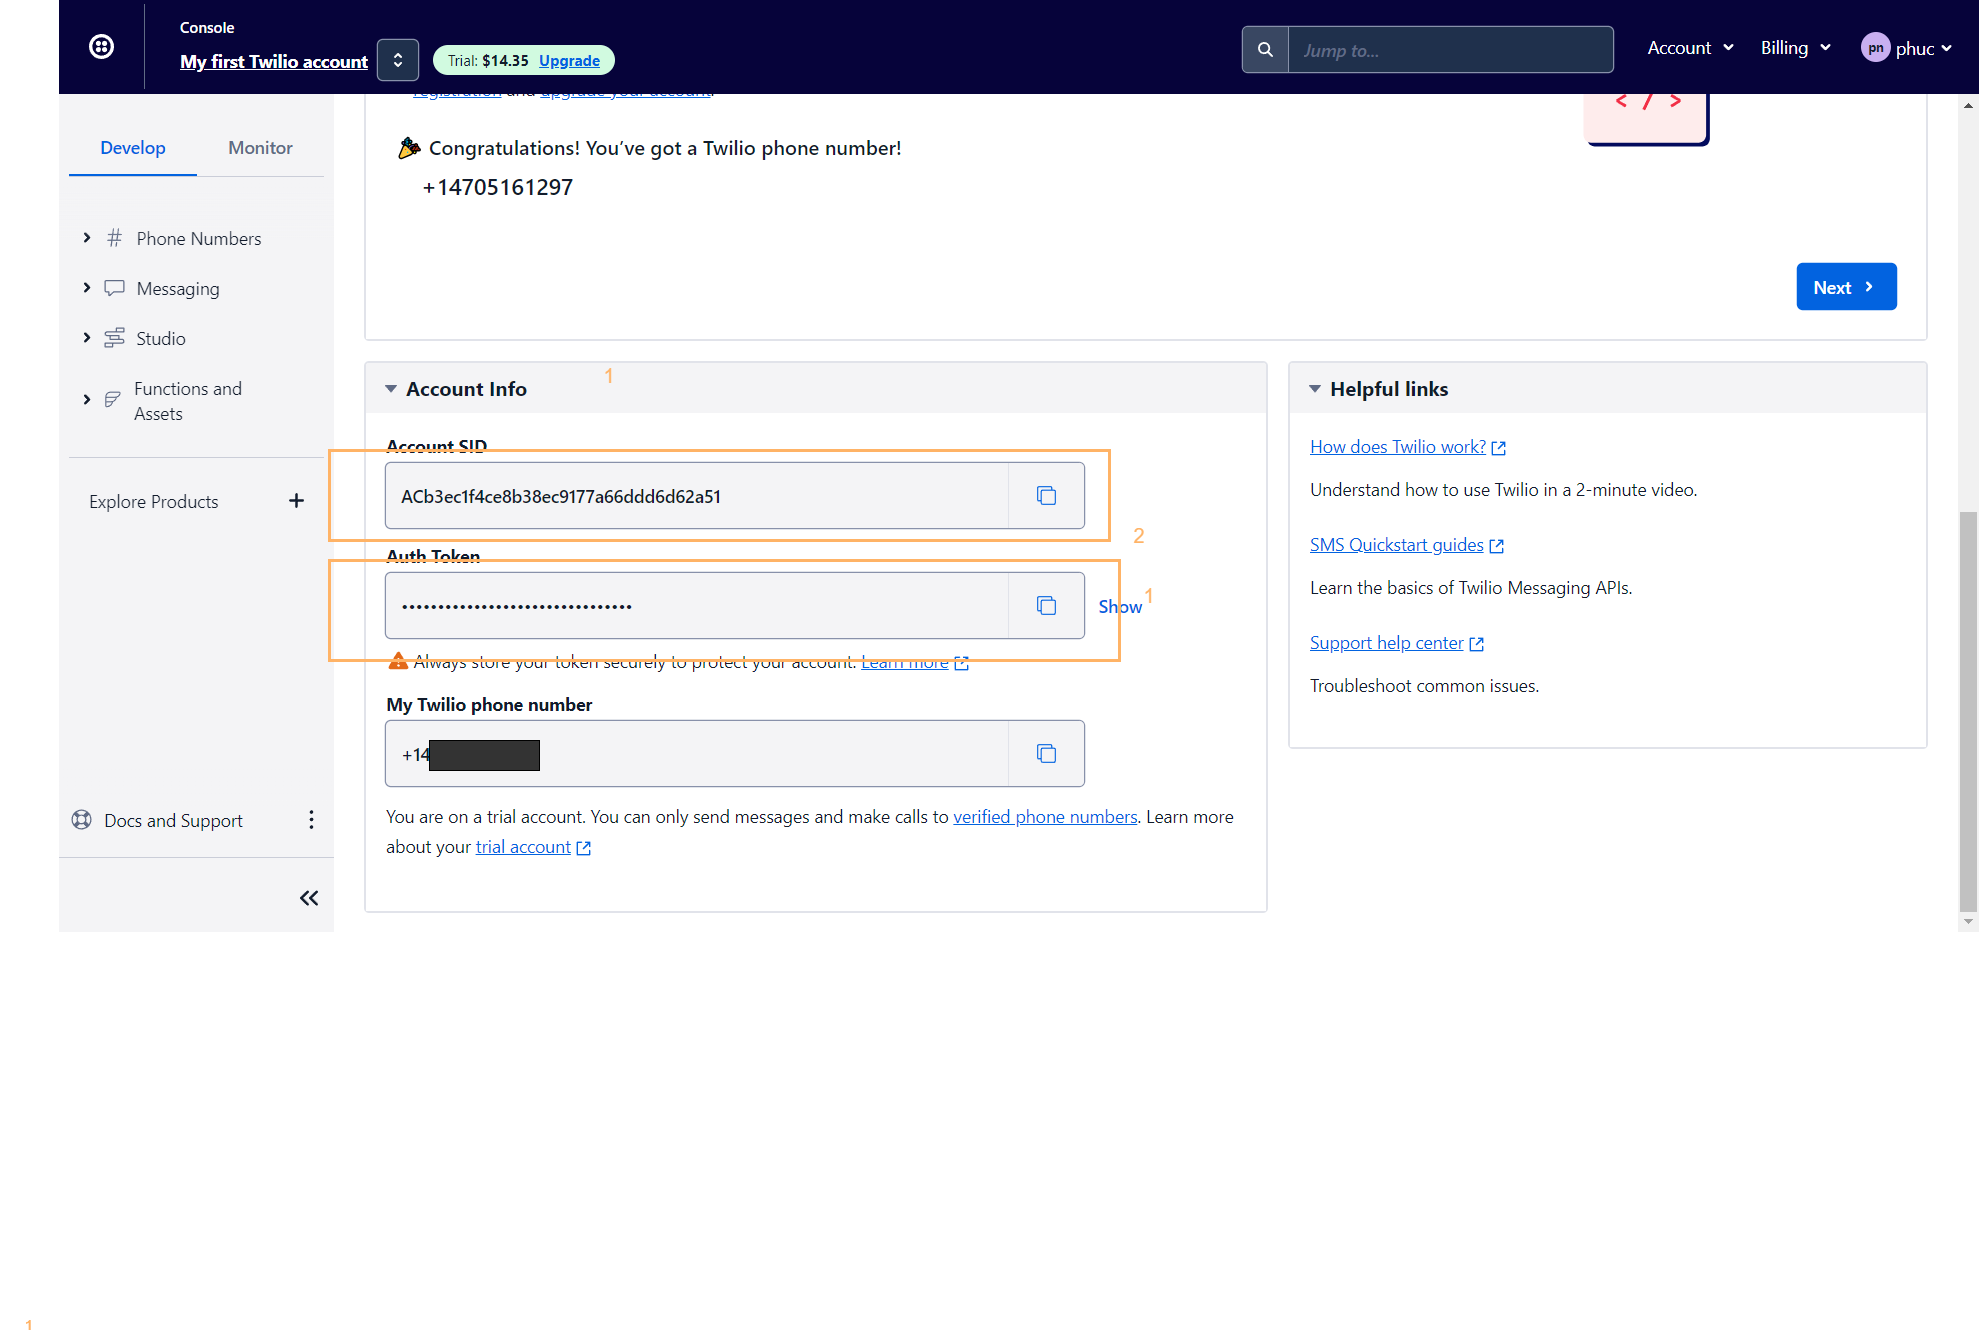Image resolution: width=1980 pixels, height=1340 pixels.
Task: Click the Upgrade link in trial badge
Action: [569, 61]
